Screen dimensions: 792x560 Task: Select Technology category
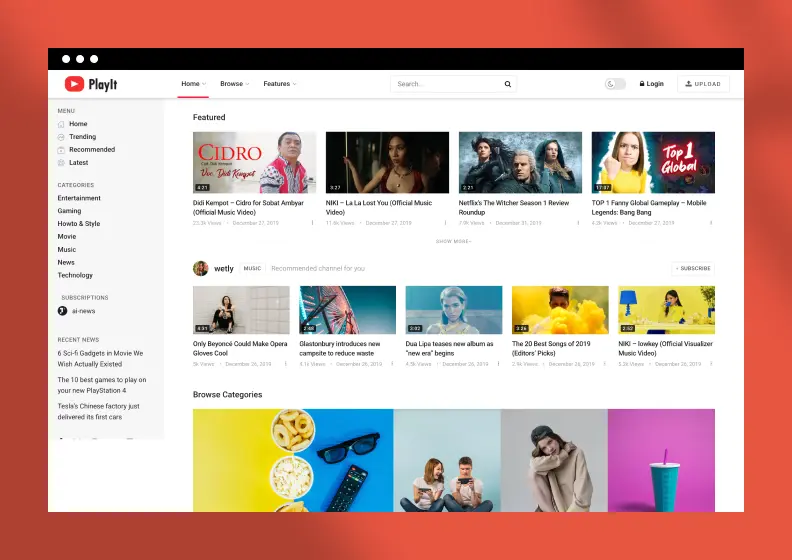(75, 275)
